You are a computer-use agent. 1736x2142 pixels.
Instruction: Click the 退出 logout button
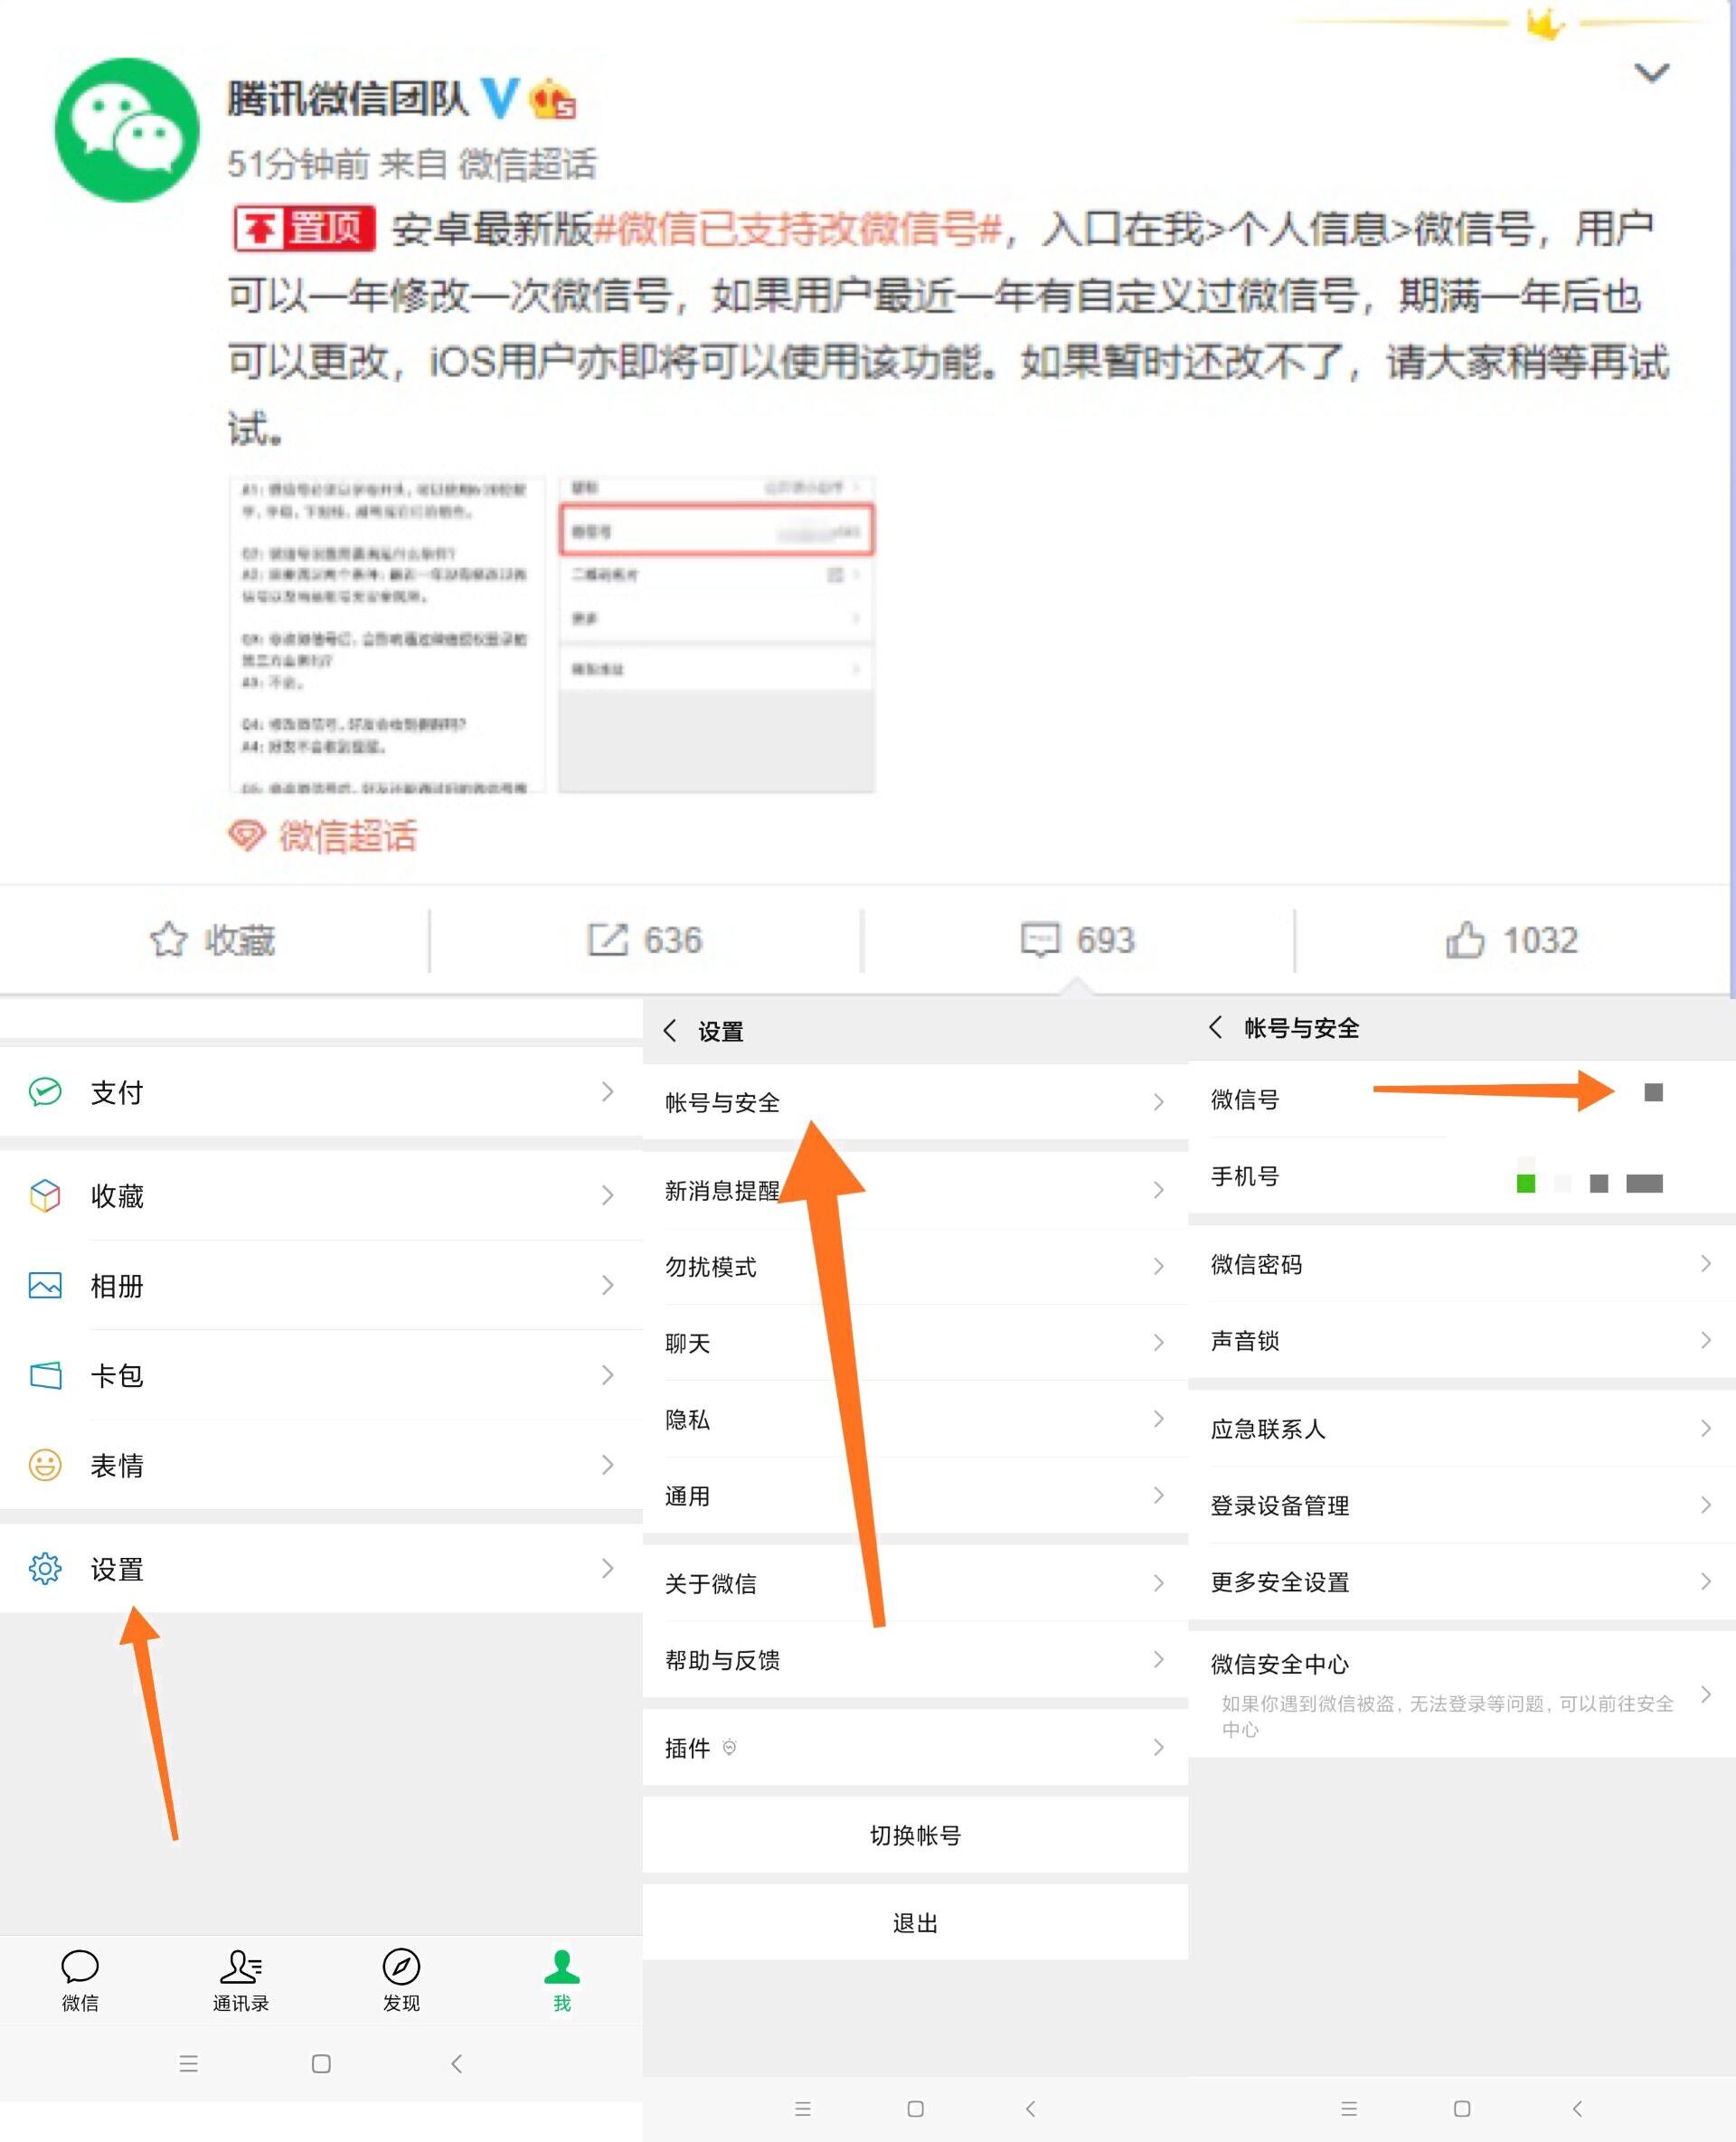pyautogui.click(x=915, y=1922)
